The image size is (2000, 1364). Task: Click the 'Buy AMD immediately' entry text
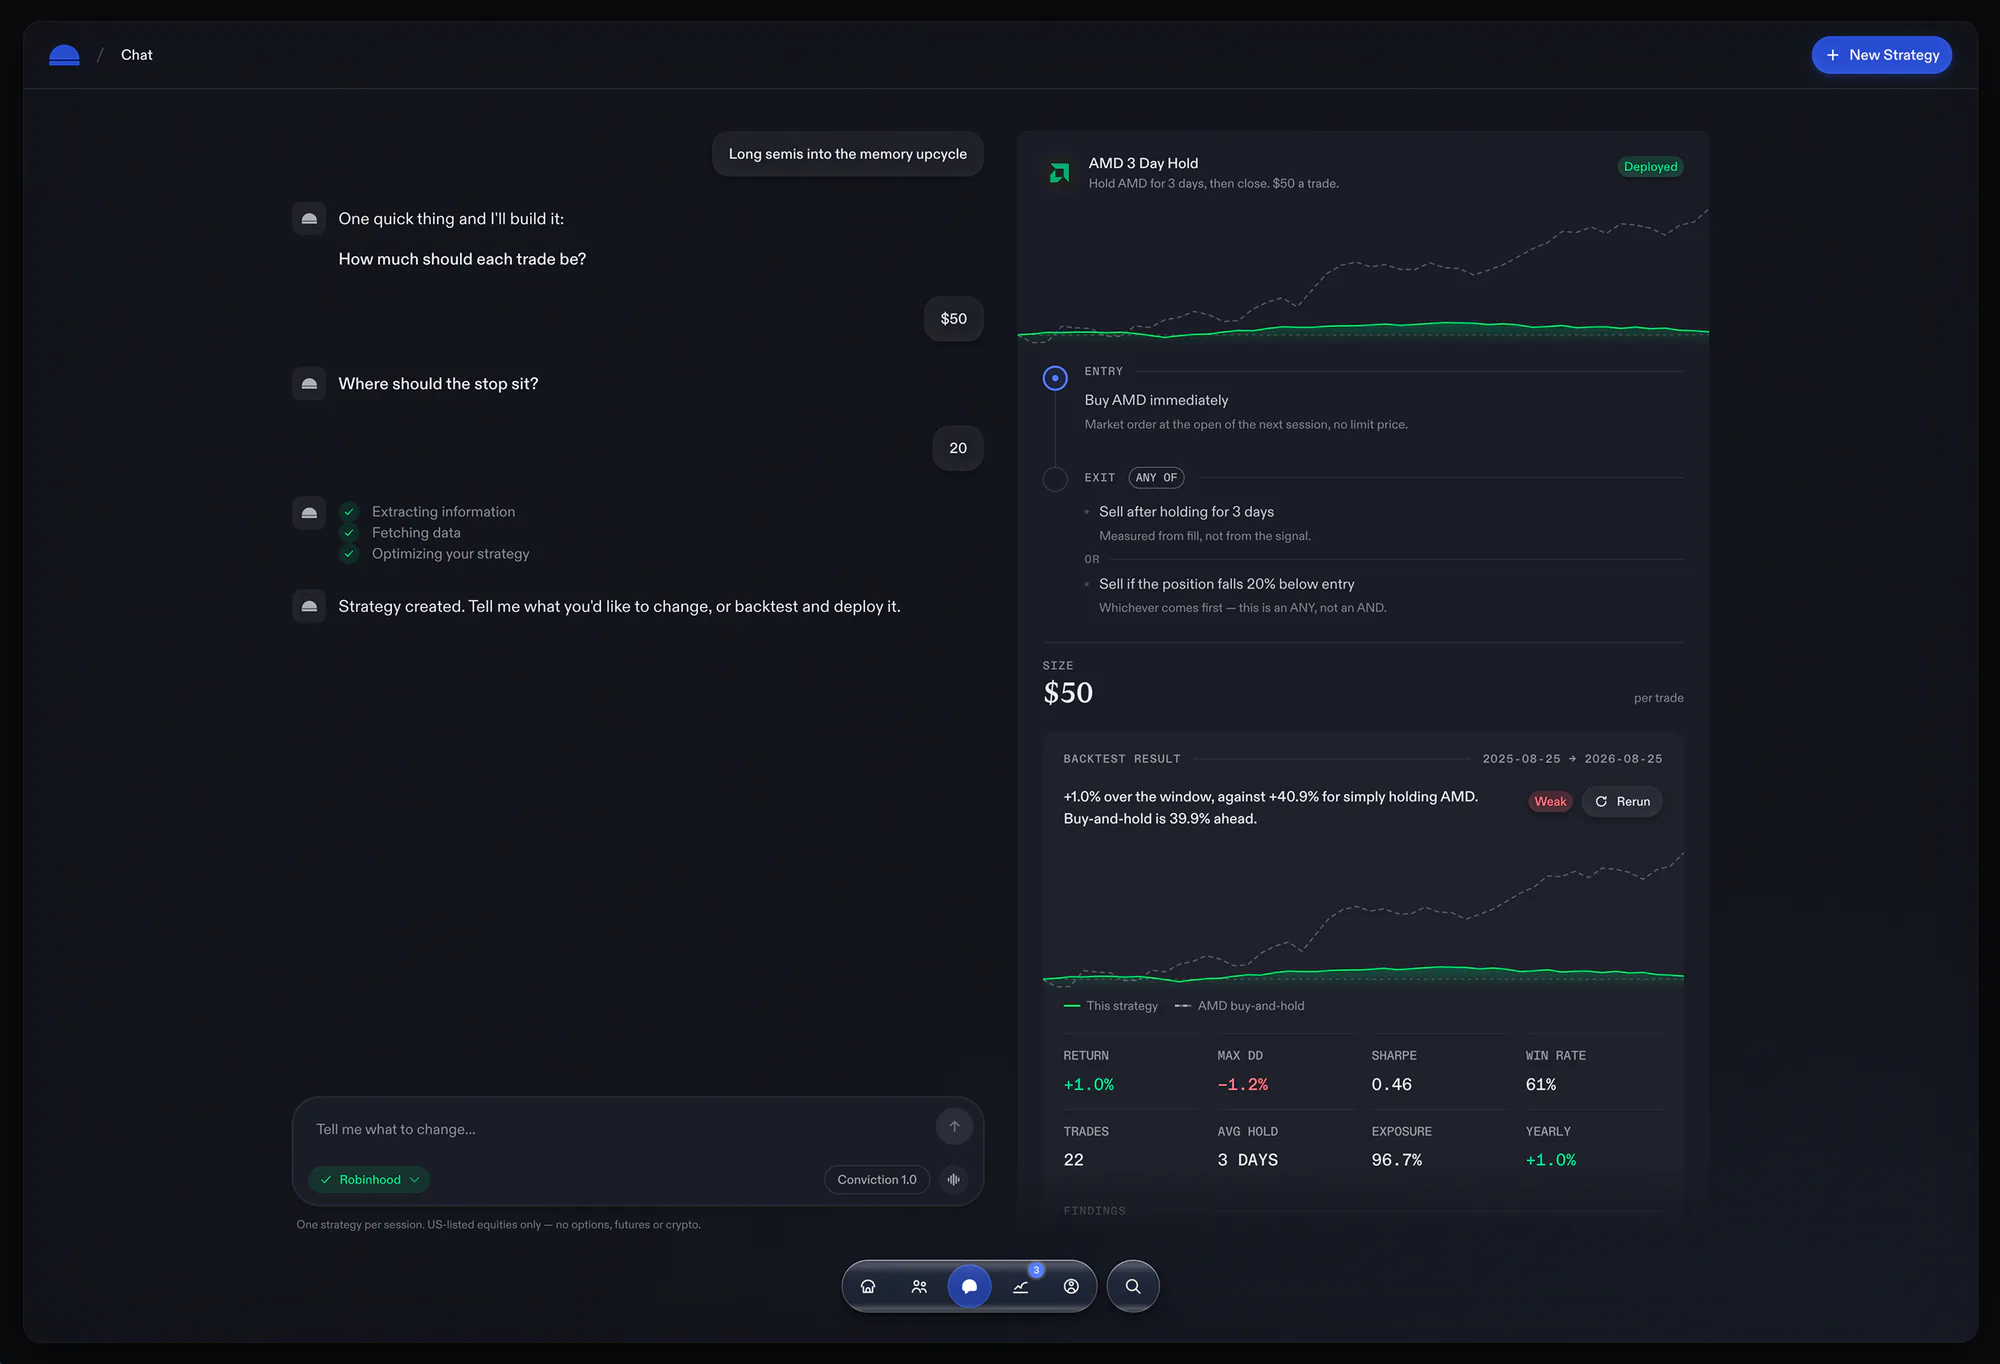tap(1156, 400)
